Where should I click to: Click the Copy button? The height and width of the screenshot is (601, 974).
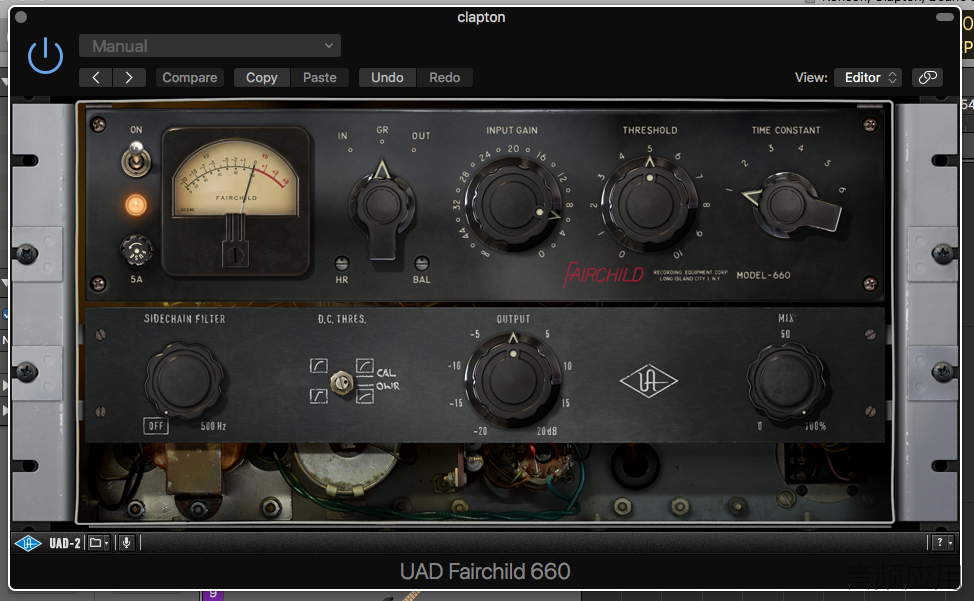(262, 78)
